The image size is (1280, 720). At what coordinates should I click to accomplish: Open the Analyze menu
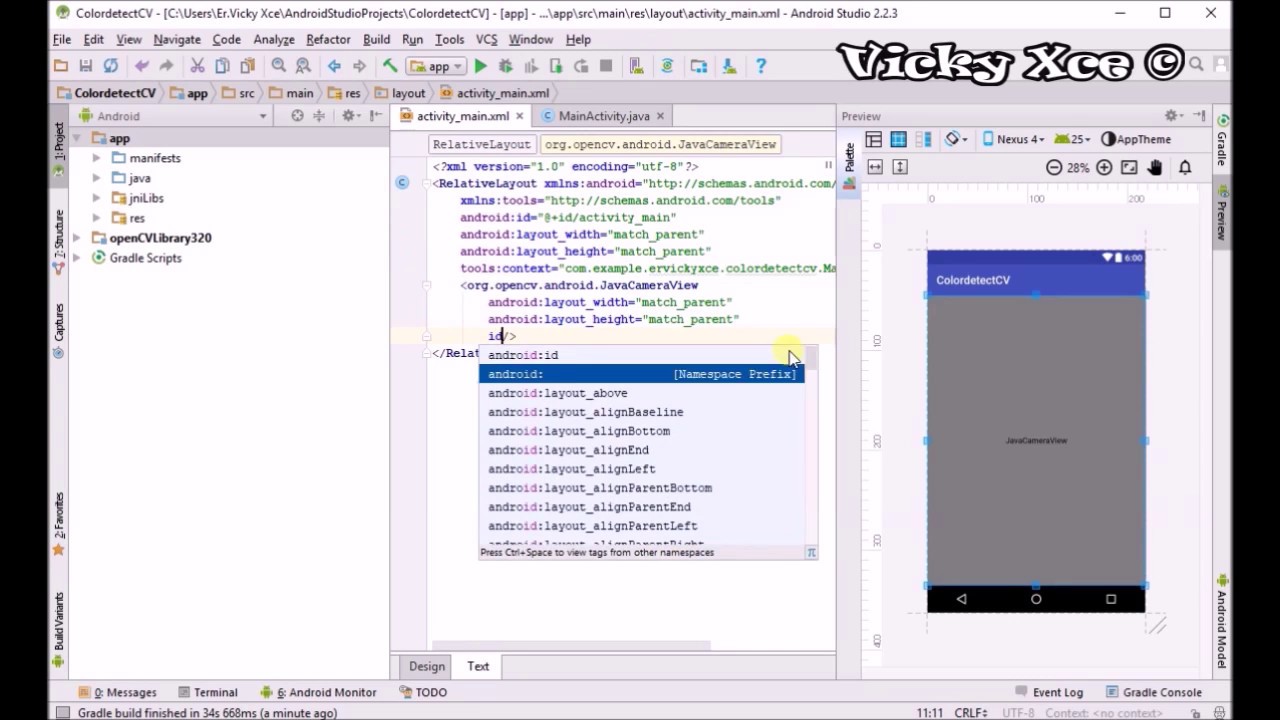point(273,39)
